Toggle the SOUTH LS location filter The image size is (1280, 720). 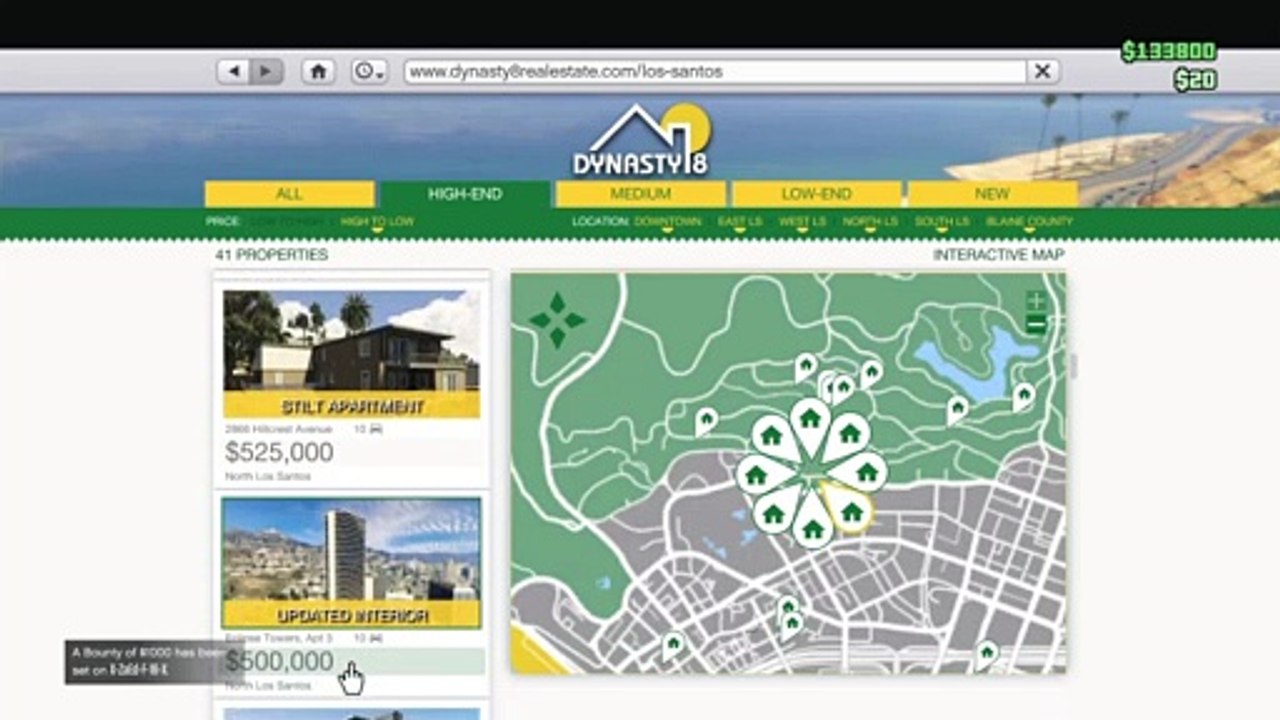click(942, 221)
